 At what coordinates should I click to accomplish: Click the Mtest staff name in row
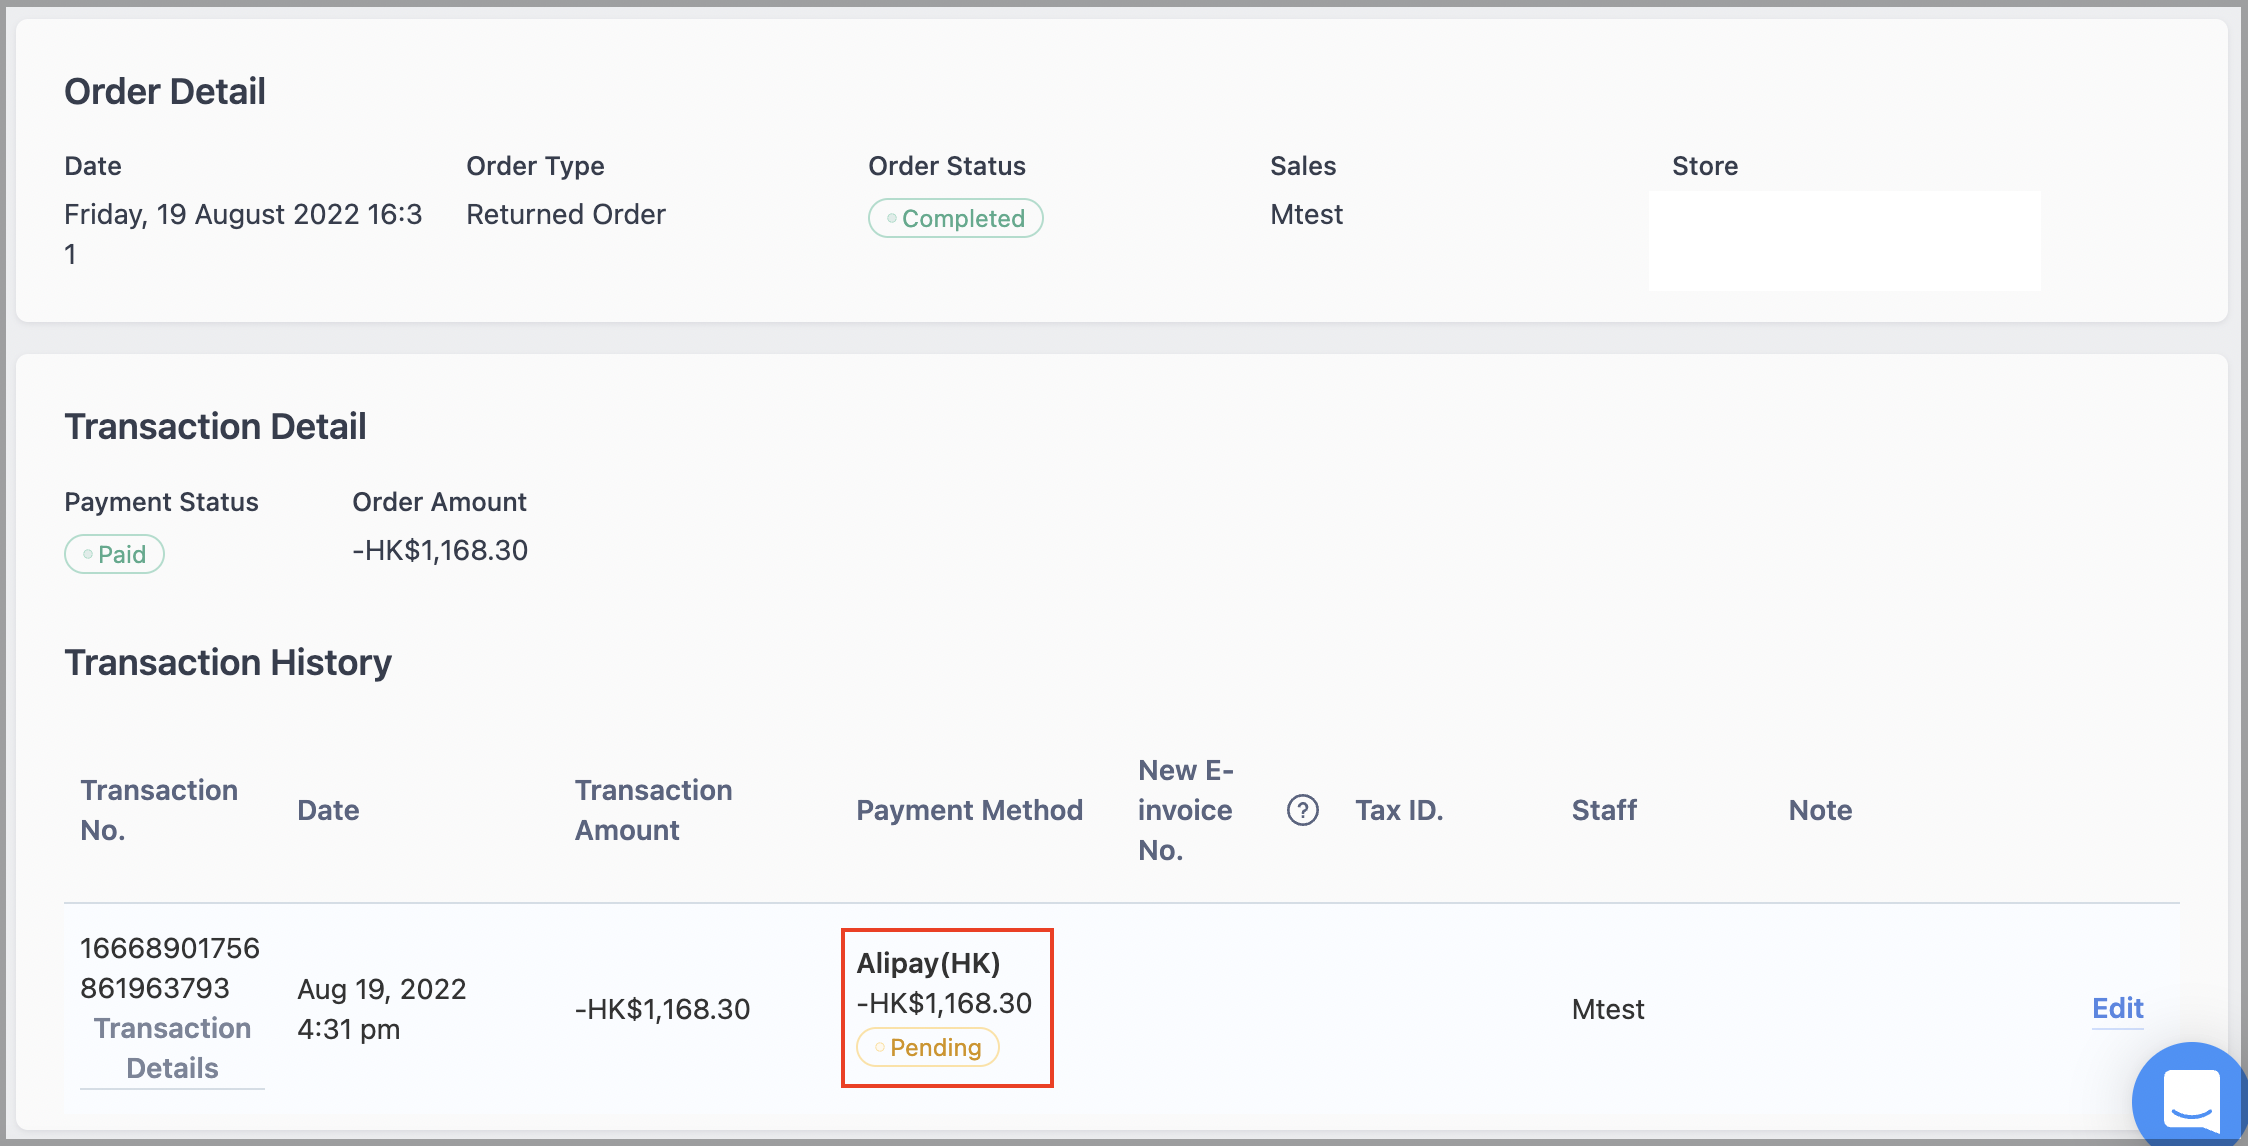coord(1607,1009)
